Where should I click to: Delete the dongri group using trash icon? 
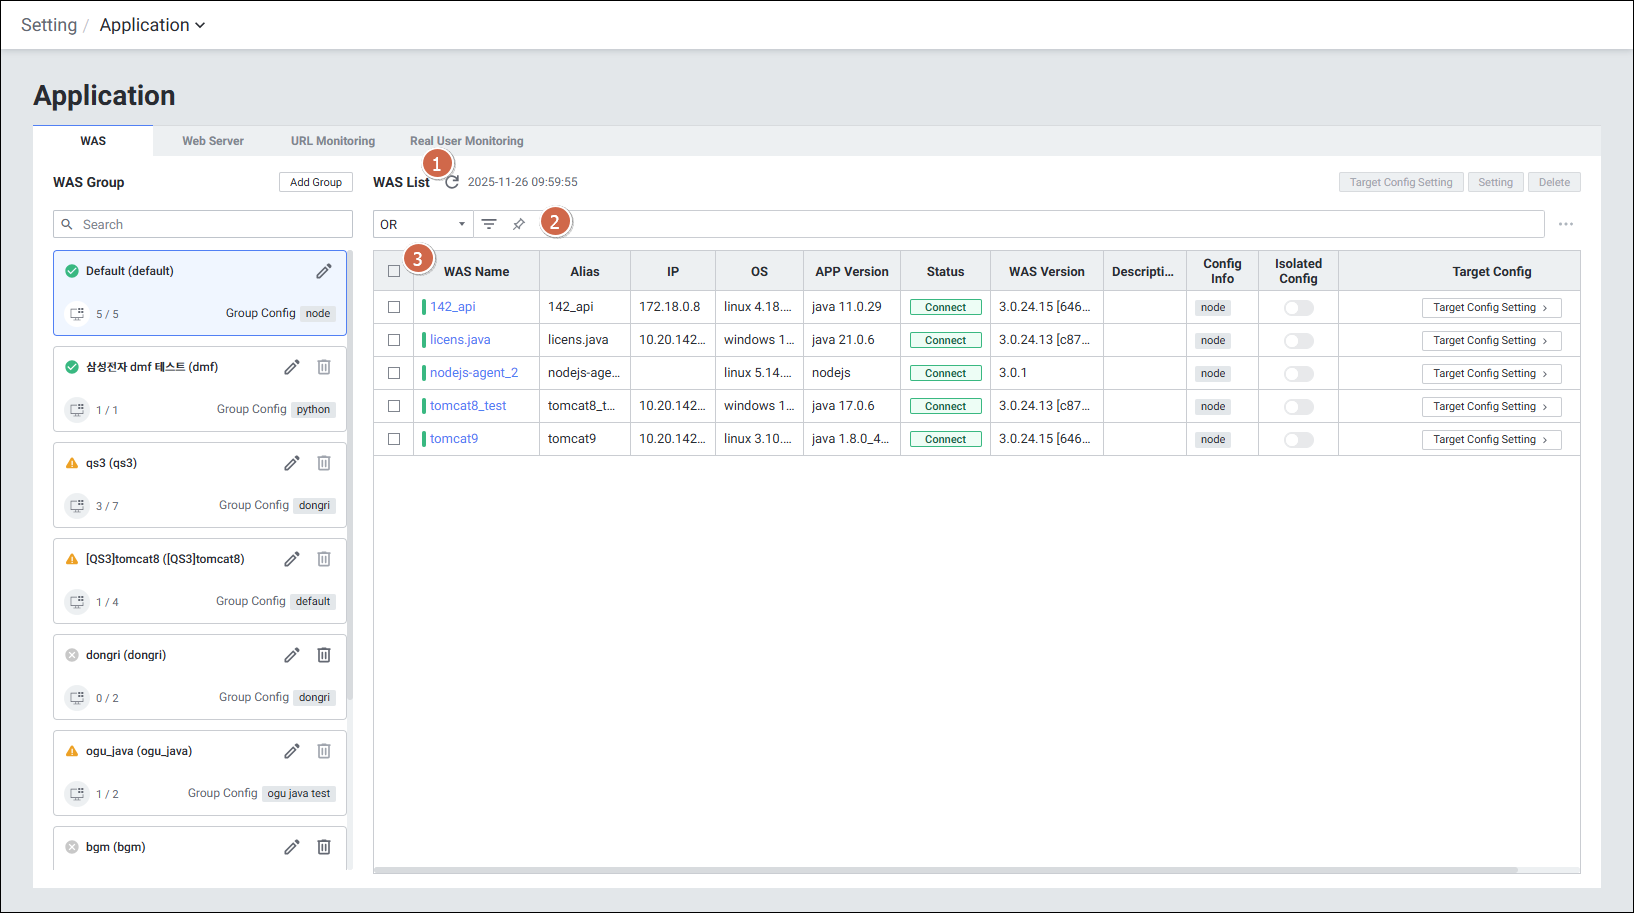pyautogui.click(x=324, y=655)
